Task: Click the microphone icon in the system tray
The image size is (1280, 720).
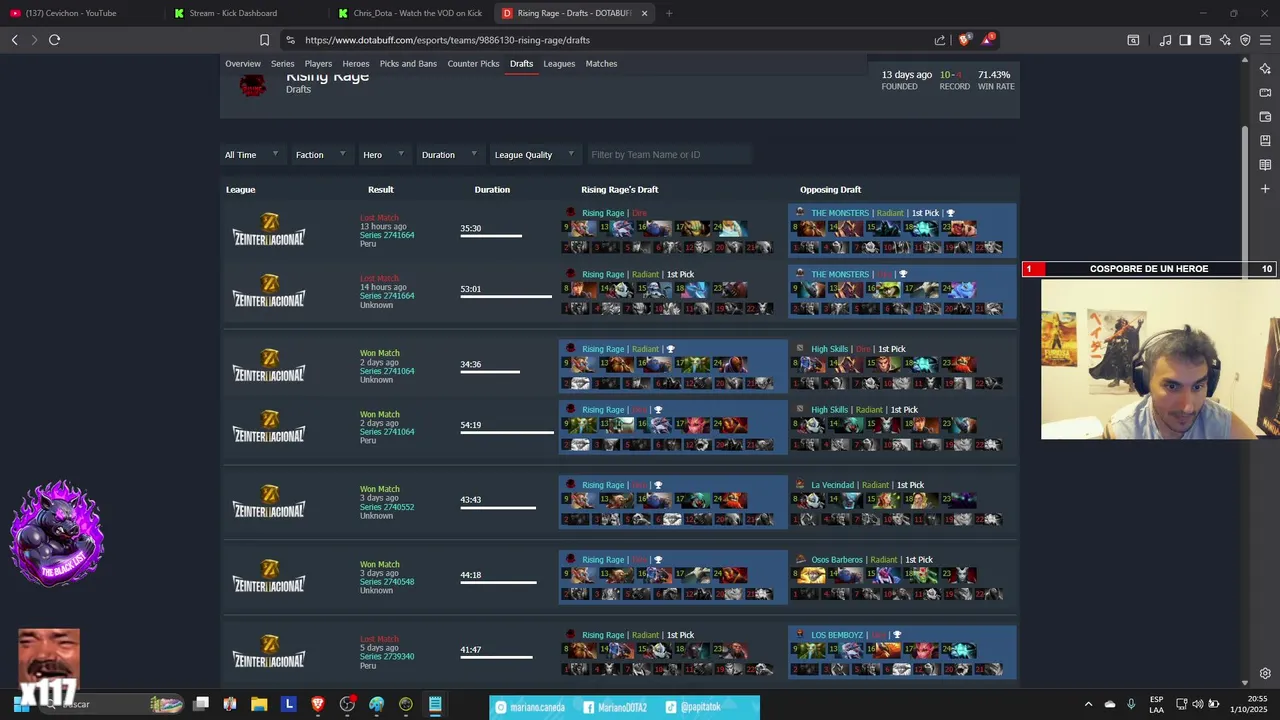Action: point(1131,704)
